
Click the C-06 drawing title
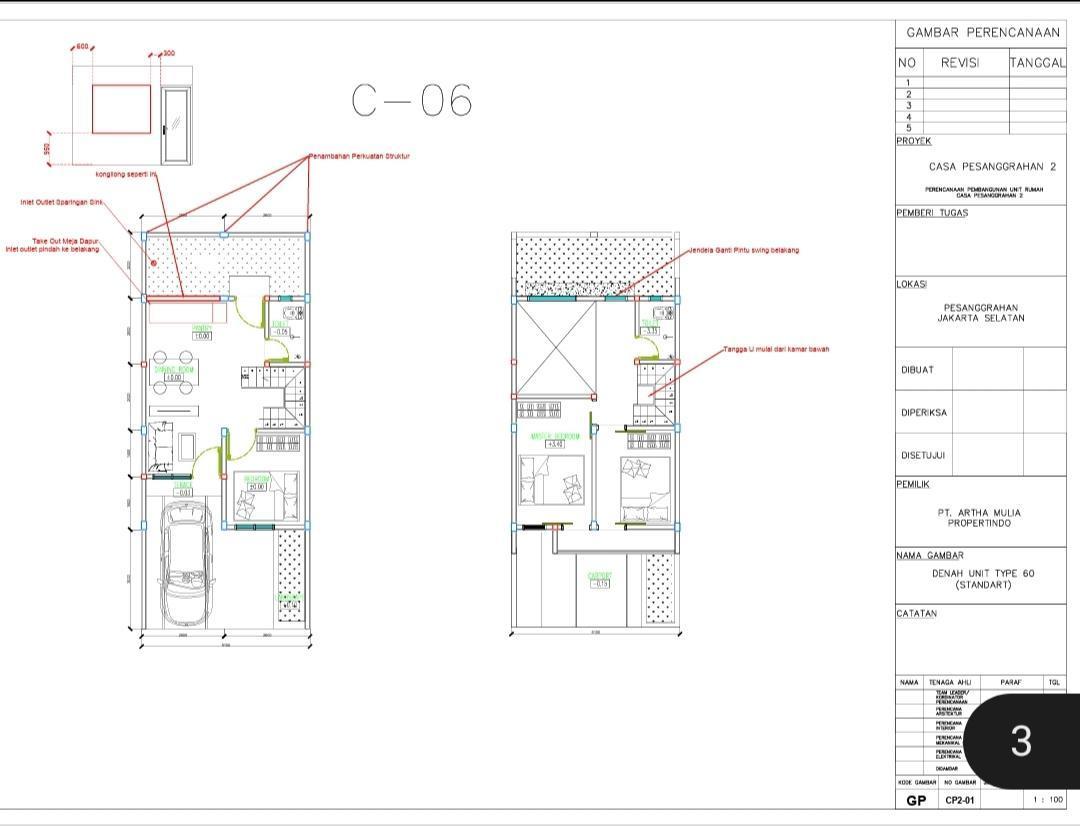pos(411,101)
